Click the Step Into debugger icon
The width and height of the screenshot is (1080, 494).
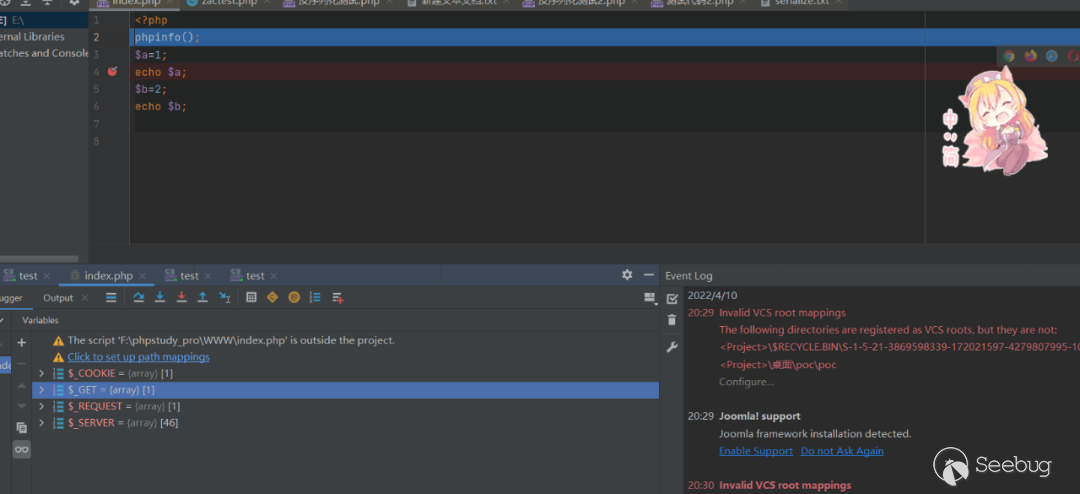(160, 298)
